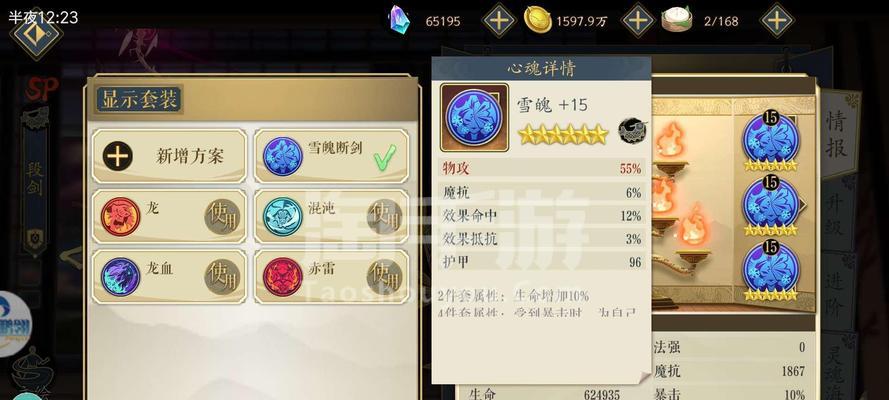Select the middle equipped 雪魄 soul

tap(771, 206)
